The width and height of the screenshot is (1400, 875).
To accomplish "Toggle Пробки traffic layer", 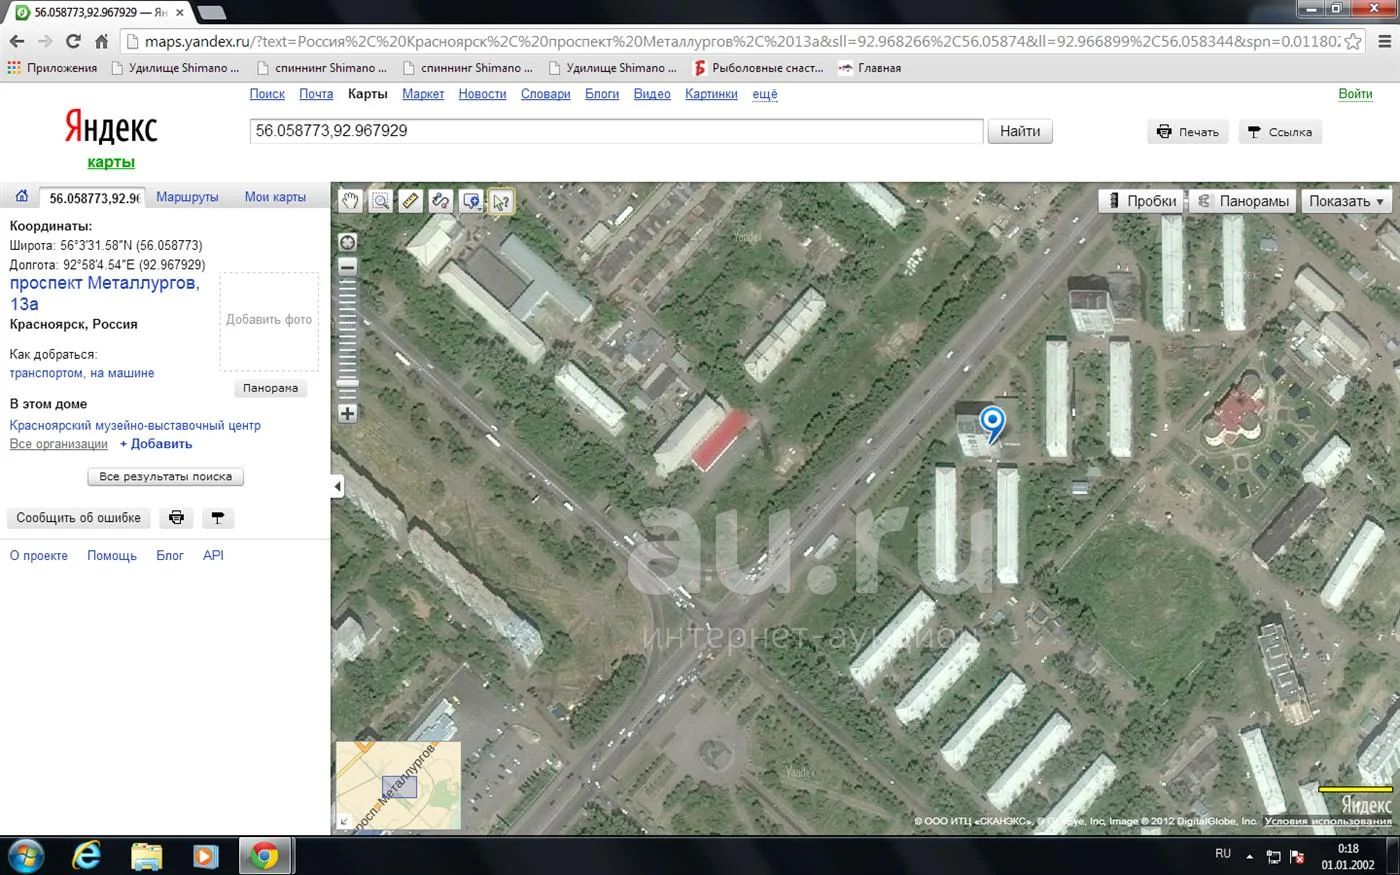I will (x=1142, y=200).
